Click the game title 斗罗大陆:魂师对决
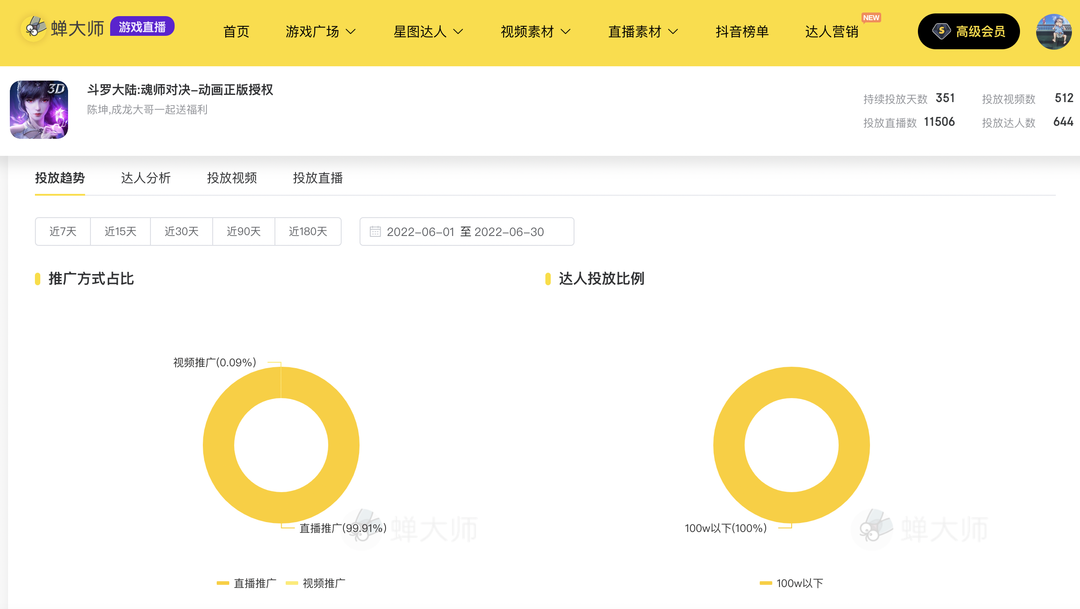The image size is (1080, 609). tap(180, 90)
